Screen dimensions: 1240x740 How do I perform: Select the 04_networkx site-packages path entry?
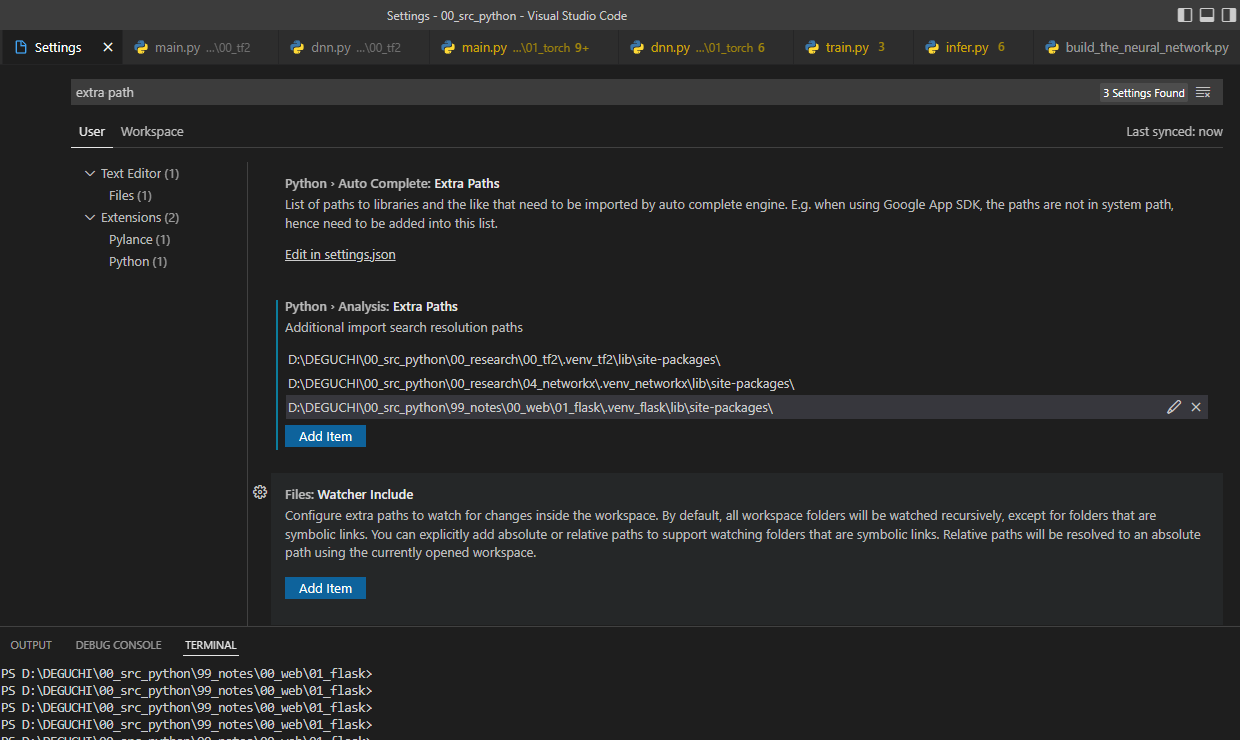tap(746, 383)
